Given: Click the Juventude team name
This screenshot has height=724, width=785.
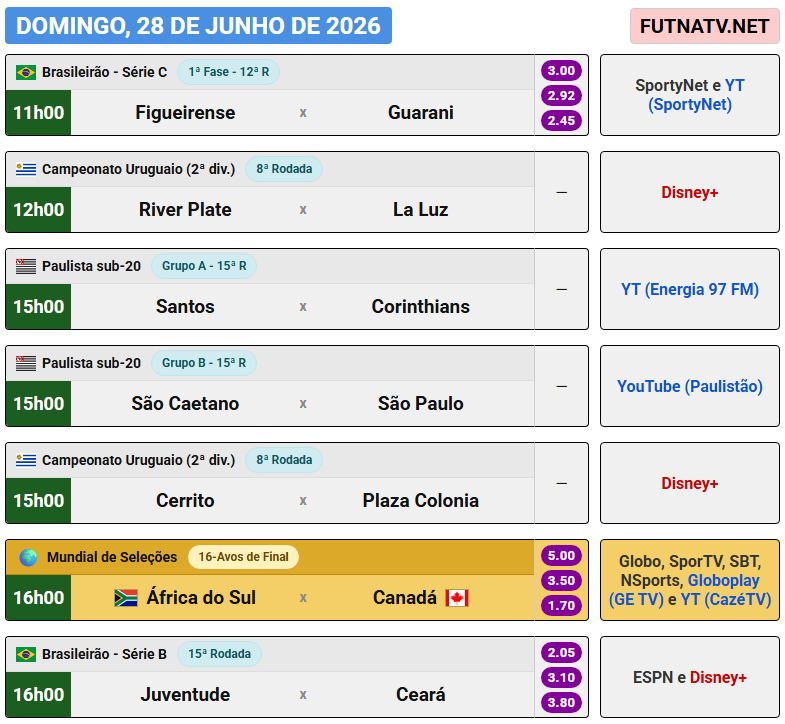Looking at the screenshot, I should tap(185, 695).
